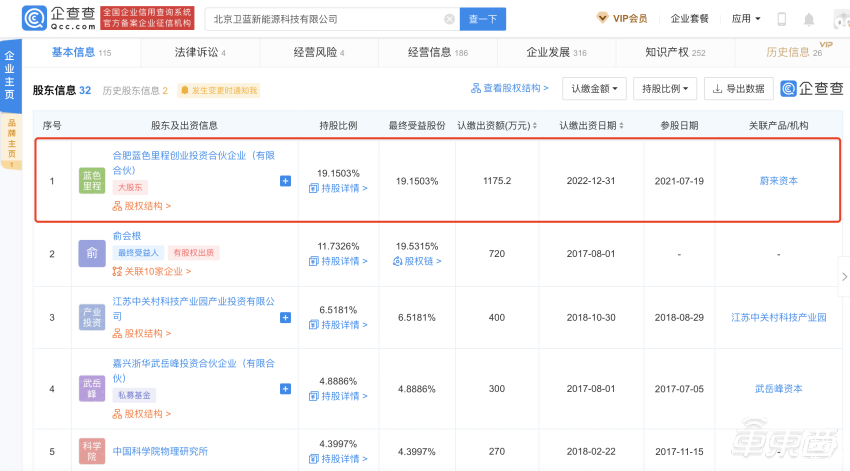Expand the 应用 dropdown in the header
This screenshot has height=471, width=850.
(746, 19)
